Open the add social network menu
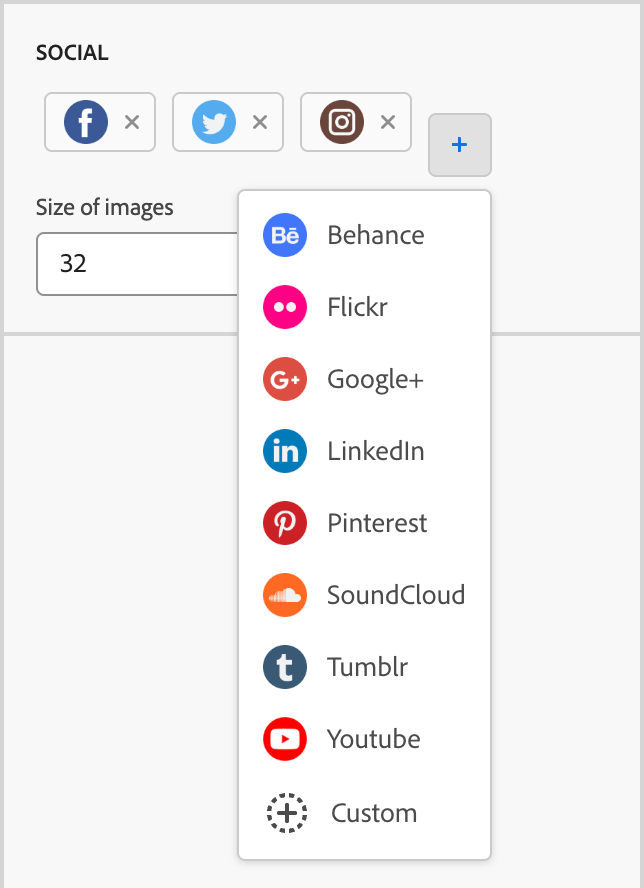Screen dimensions: 644x888 pyautogui.click(x=459, y=144)
